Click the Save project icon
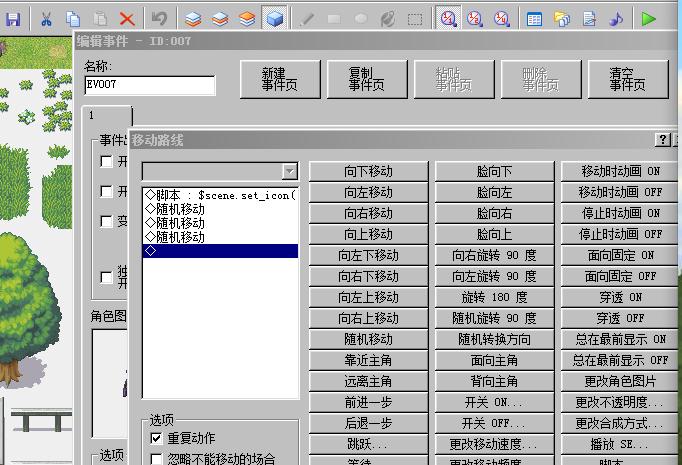Image resolution: width=682 pixels, height=465 pixels. [x=13, y=19]
